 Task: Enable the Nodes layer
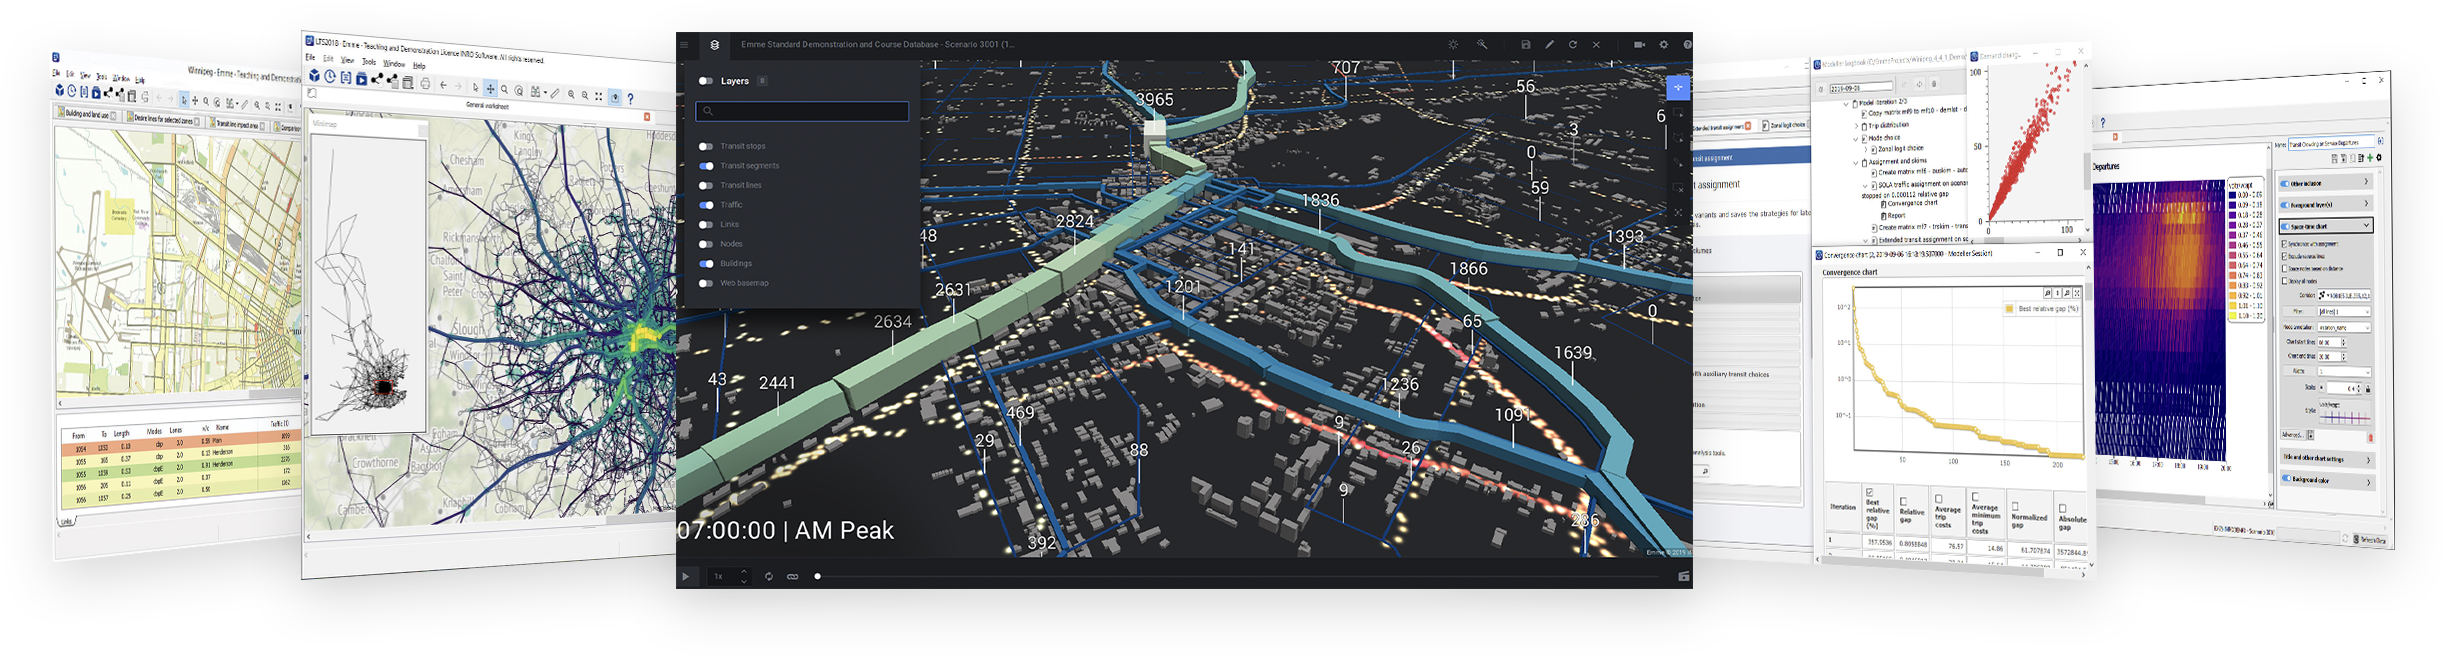point(706,244)
